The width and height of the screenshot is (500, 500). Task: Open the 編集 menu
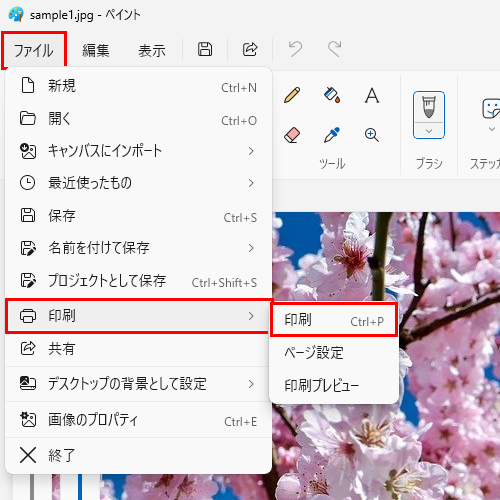coord(96,51)
